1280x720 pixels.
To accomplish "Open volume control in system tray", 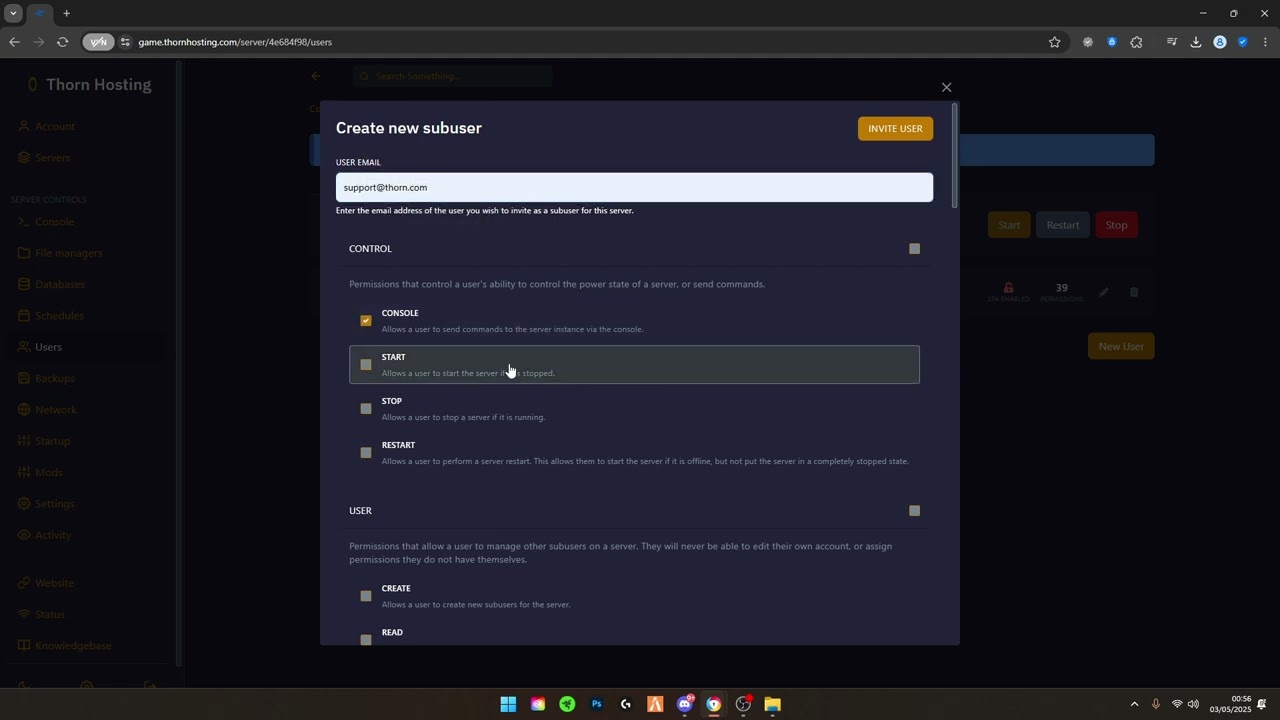I will [x=1193, y=704].
